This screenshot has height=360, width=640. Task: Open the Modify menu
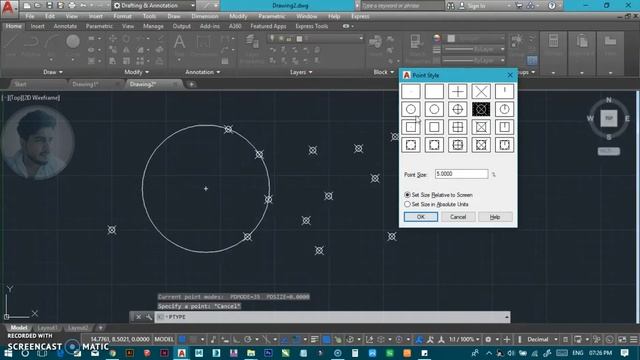[x=238, y=16]
